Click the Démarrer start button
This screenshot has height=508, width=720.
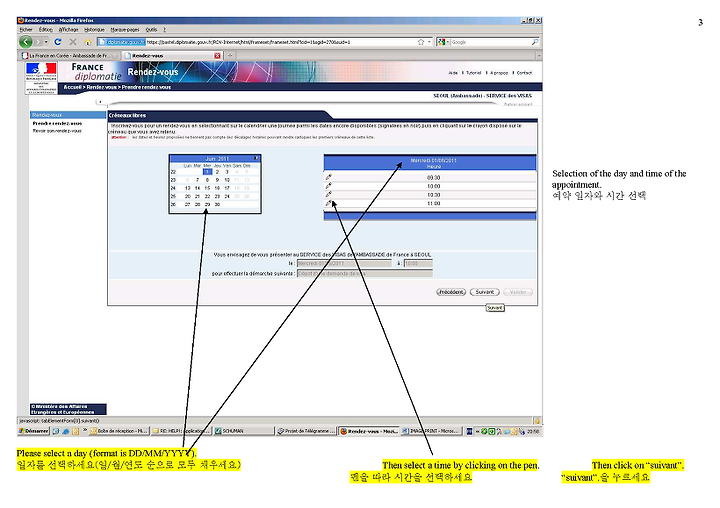click(34, 431)
